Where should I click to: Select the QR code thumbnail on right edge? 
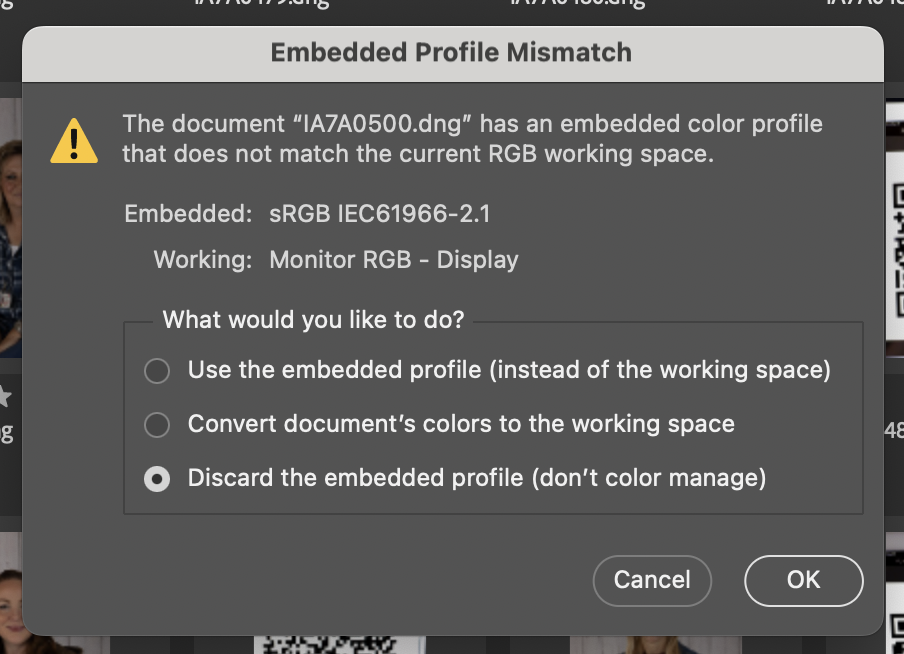(895, 228)
